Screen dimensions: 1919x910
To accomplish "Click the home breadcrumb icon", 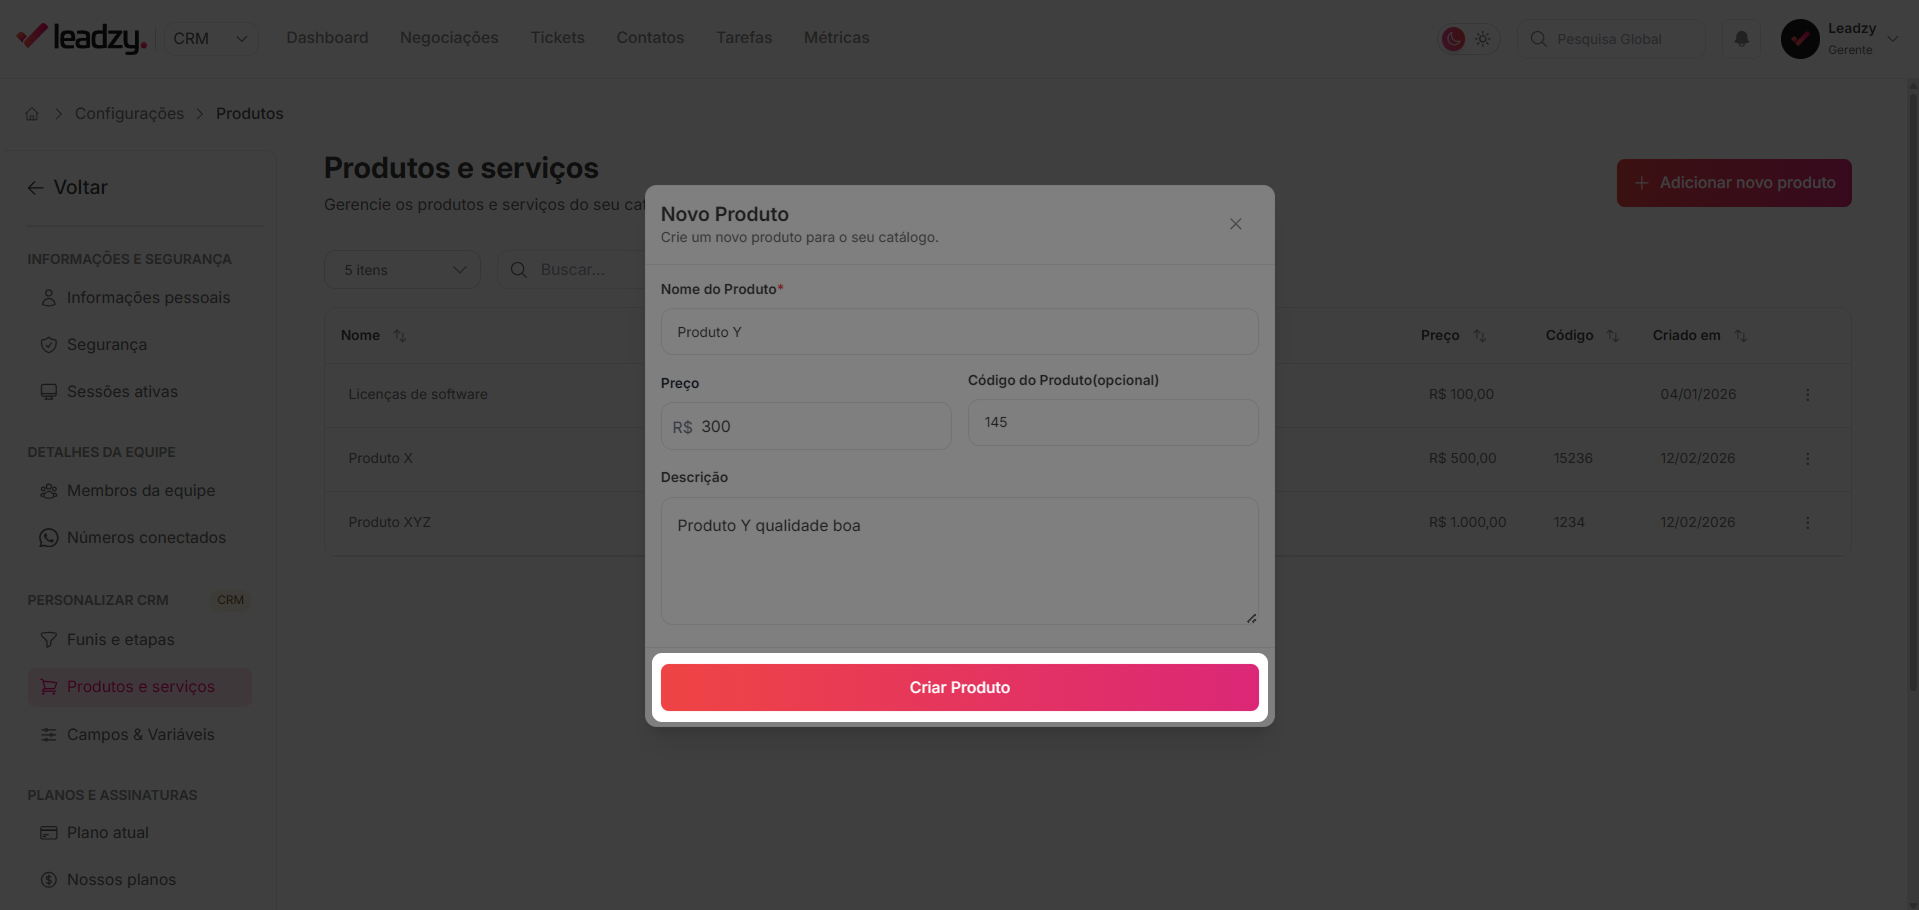I will [32, 114].
